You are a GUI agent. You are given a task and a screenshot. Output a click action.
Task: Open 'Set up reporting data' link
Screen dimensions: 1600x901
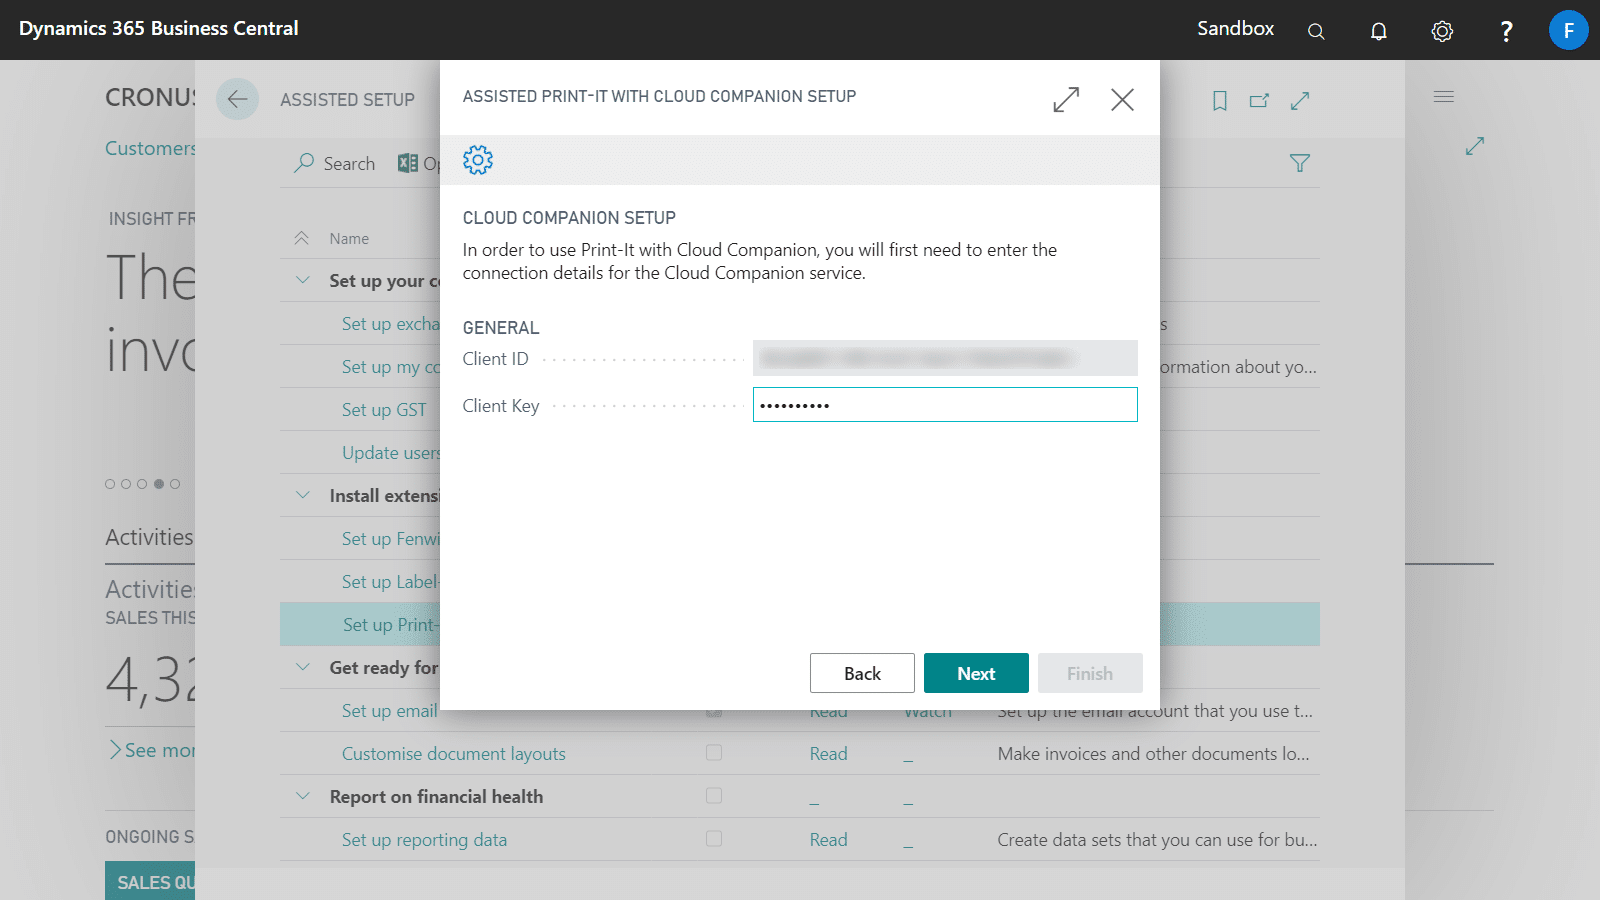click(x=424, y=840)
